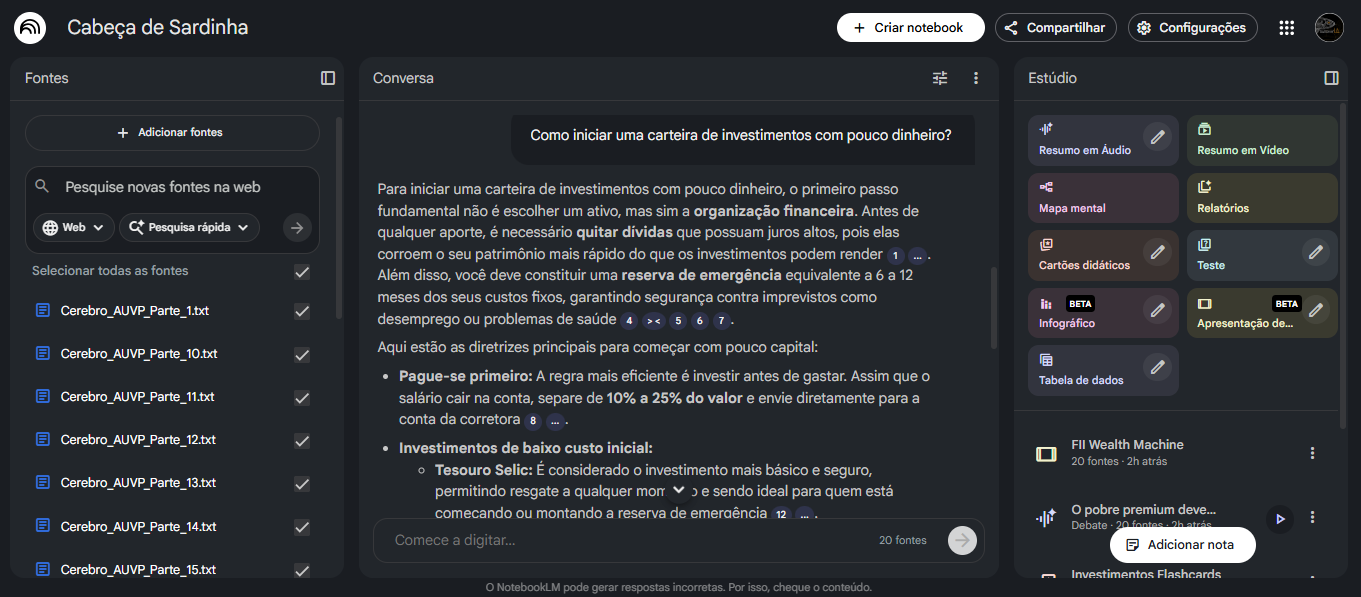
Task: Uncheck the Cerebro_AUVP_Parte_1.txt source
Action: (302, 311)
